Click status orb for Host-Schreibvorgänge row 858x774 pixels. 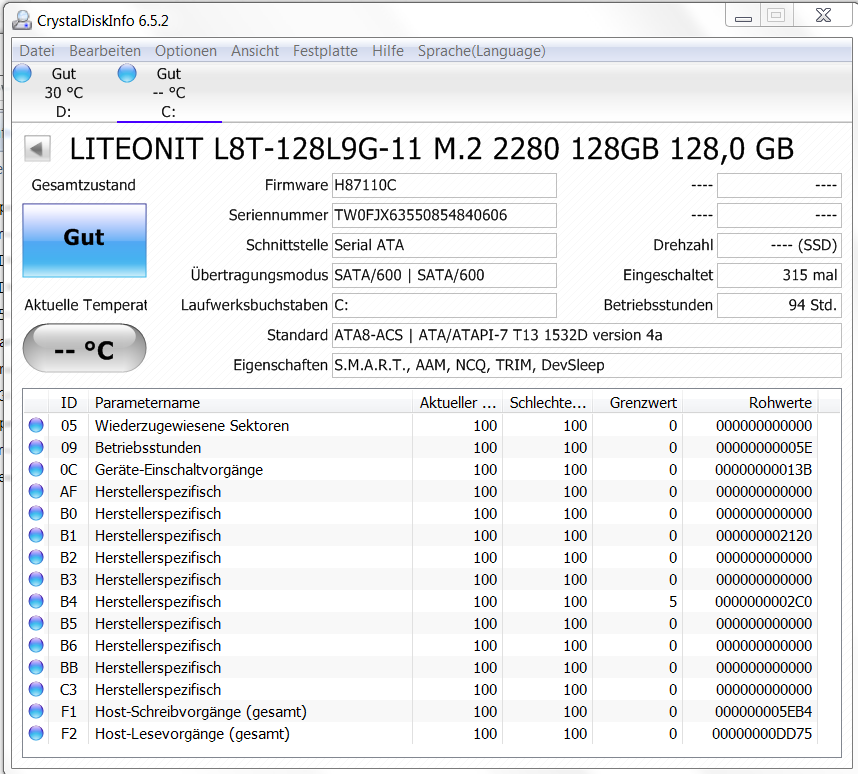click(36, 712)
